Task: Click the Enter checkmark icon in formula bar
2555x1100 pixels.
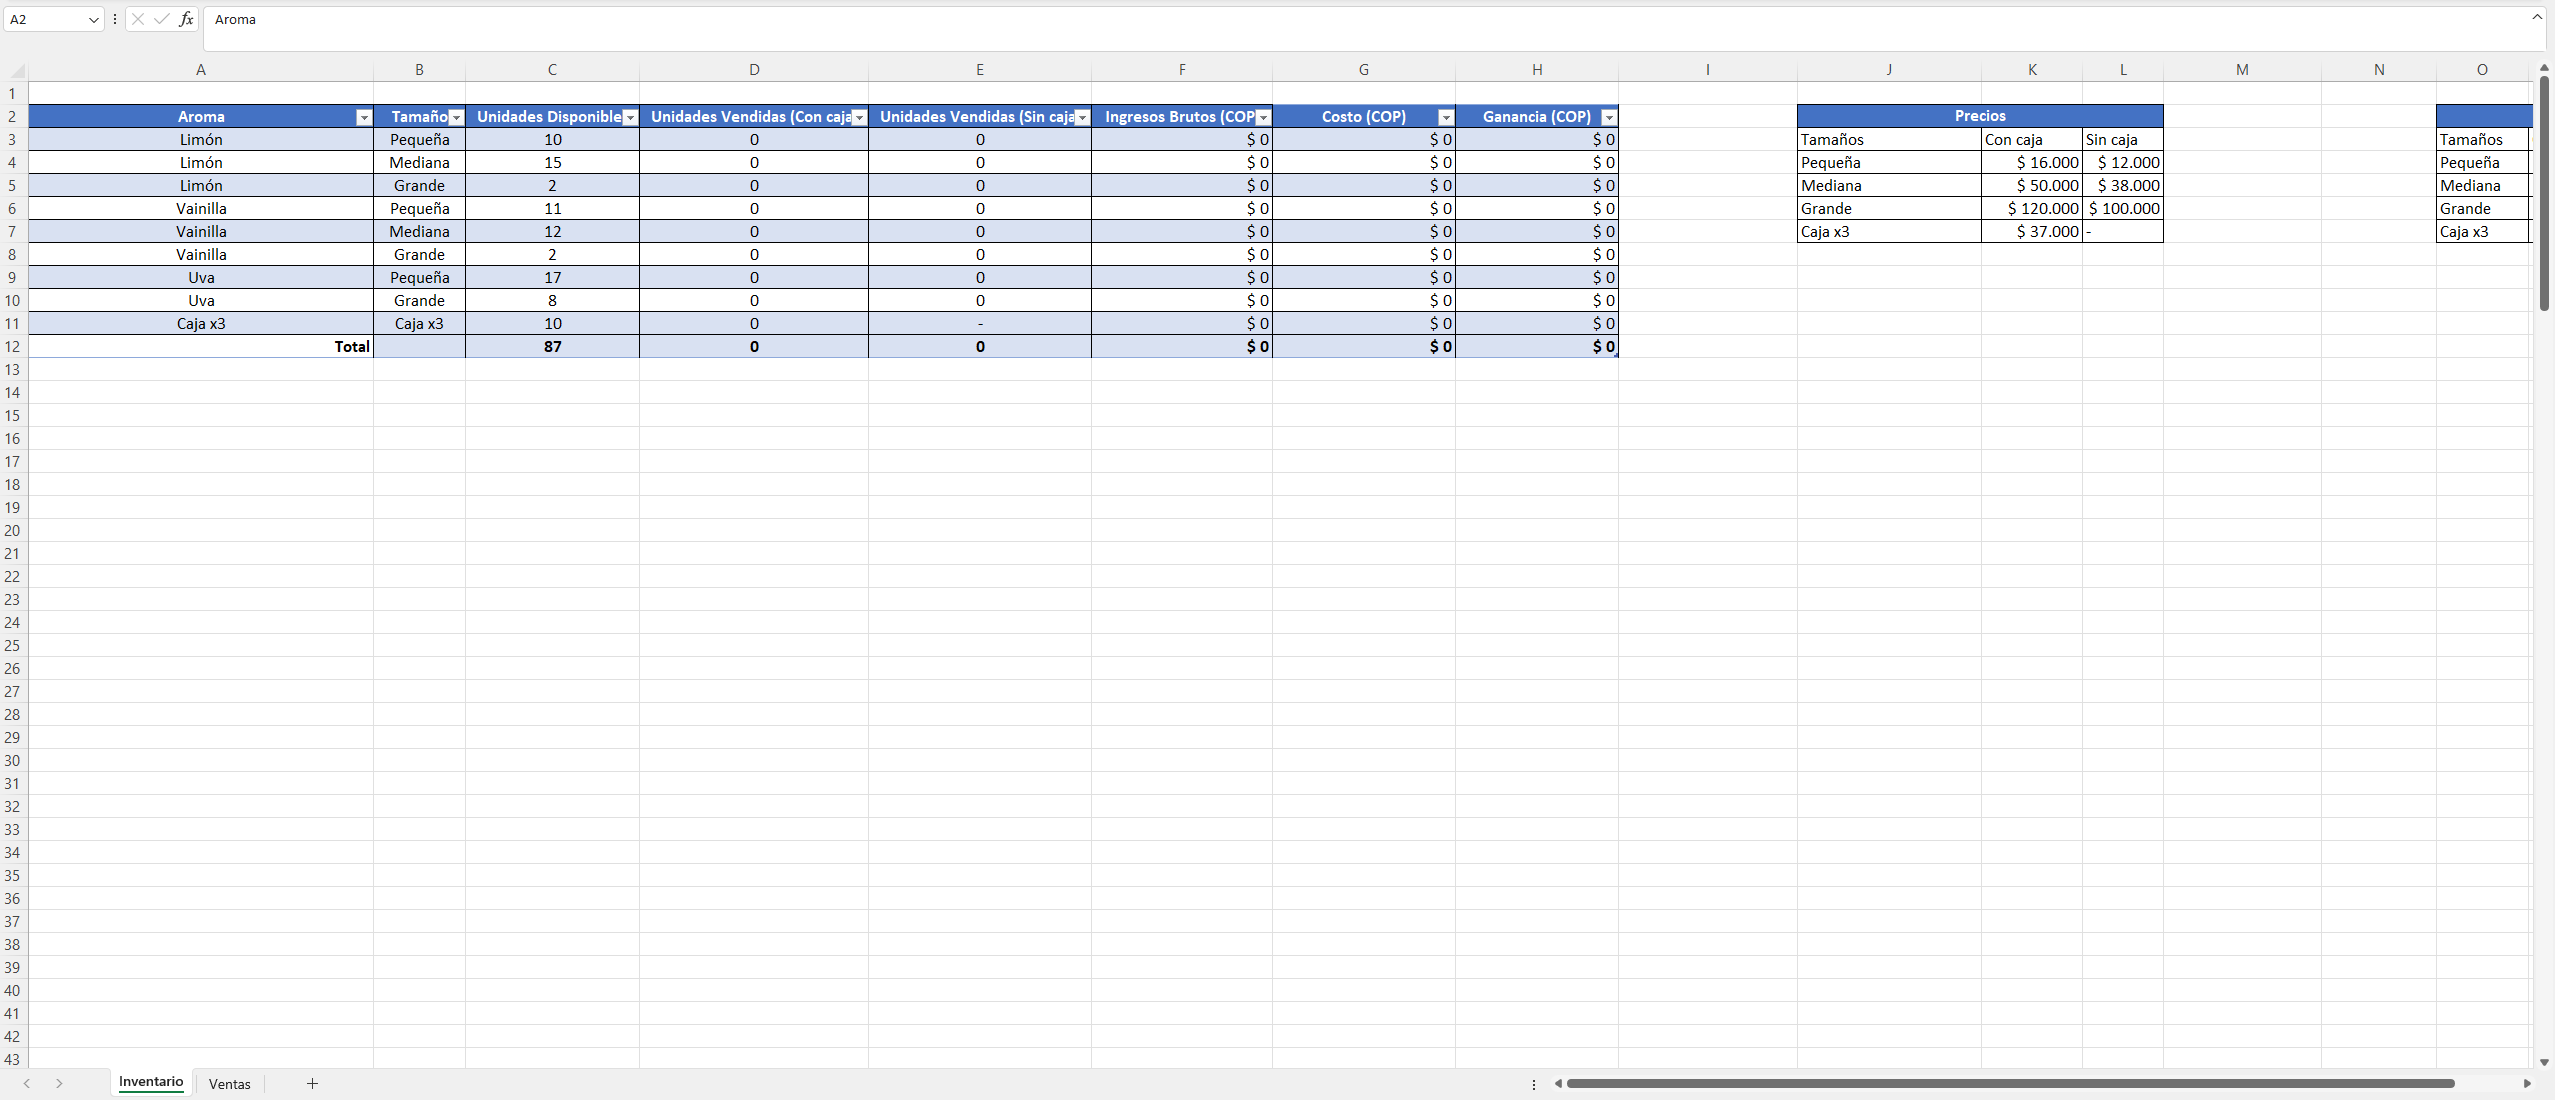Action: point(162,19)
